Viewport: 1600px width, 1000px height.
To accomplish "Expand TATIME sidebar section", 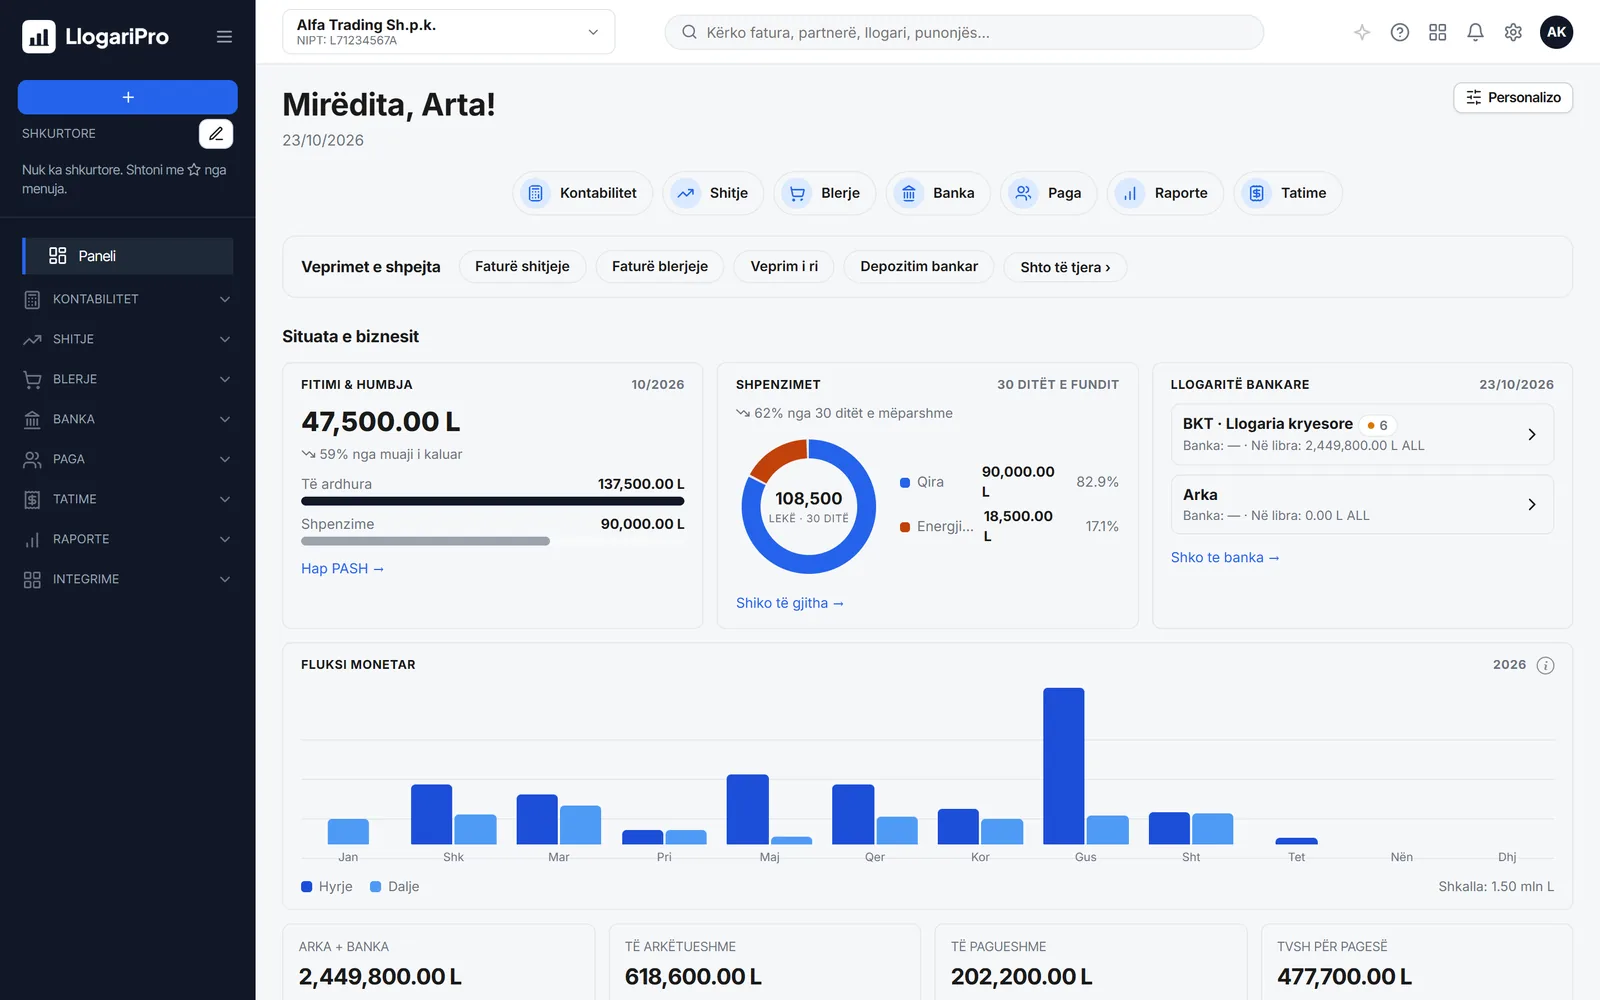I will pyautogui.click(x=128, y=499).
